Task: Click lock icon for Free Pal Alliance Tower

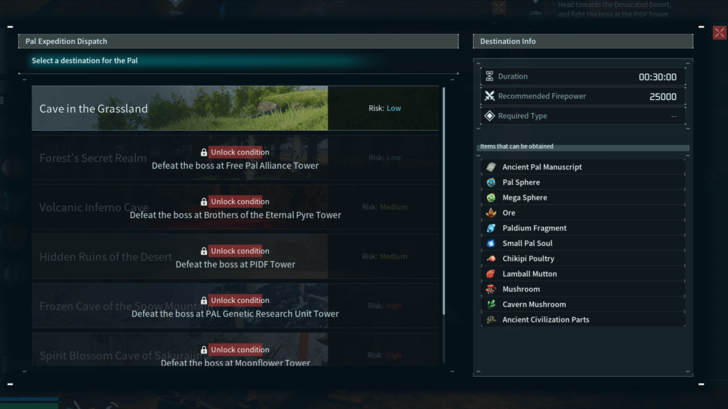Action: click(203, 152)
